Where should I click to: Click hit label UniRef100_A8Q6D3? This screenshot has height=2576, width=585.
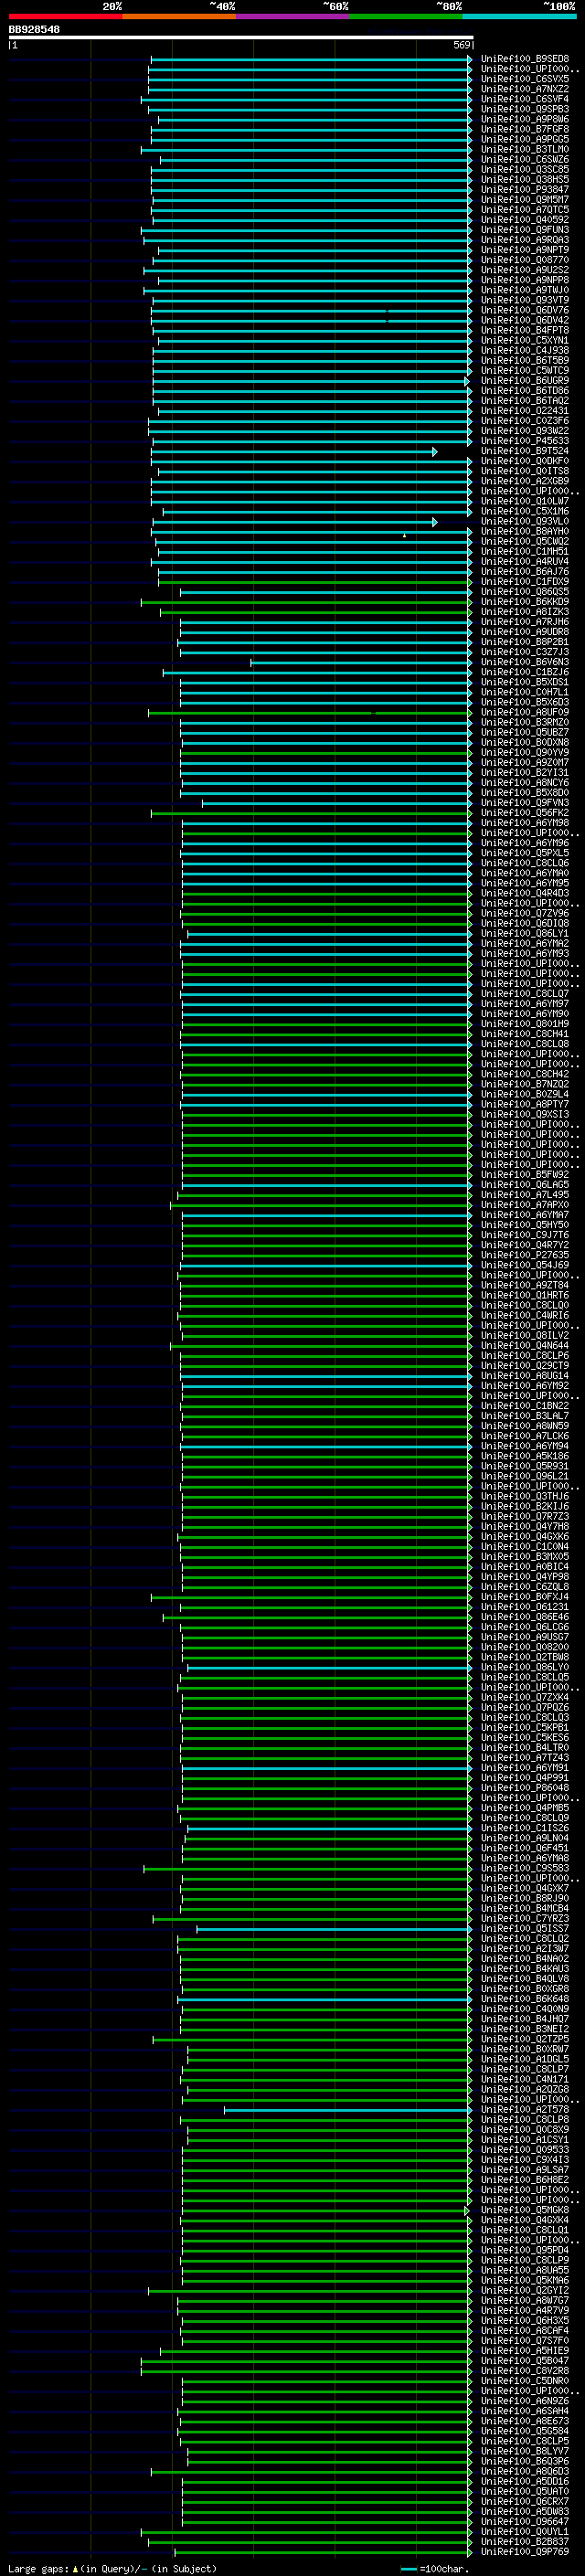tap(524, 2471)
